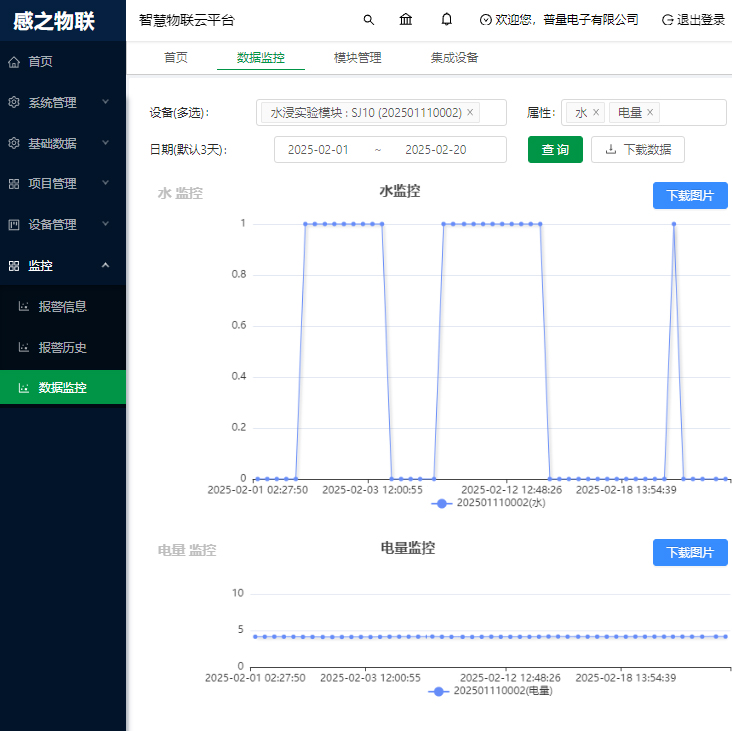
Task: Open 报警信息 in the sidebar
Action: [x=63, y=307]
